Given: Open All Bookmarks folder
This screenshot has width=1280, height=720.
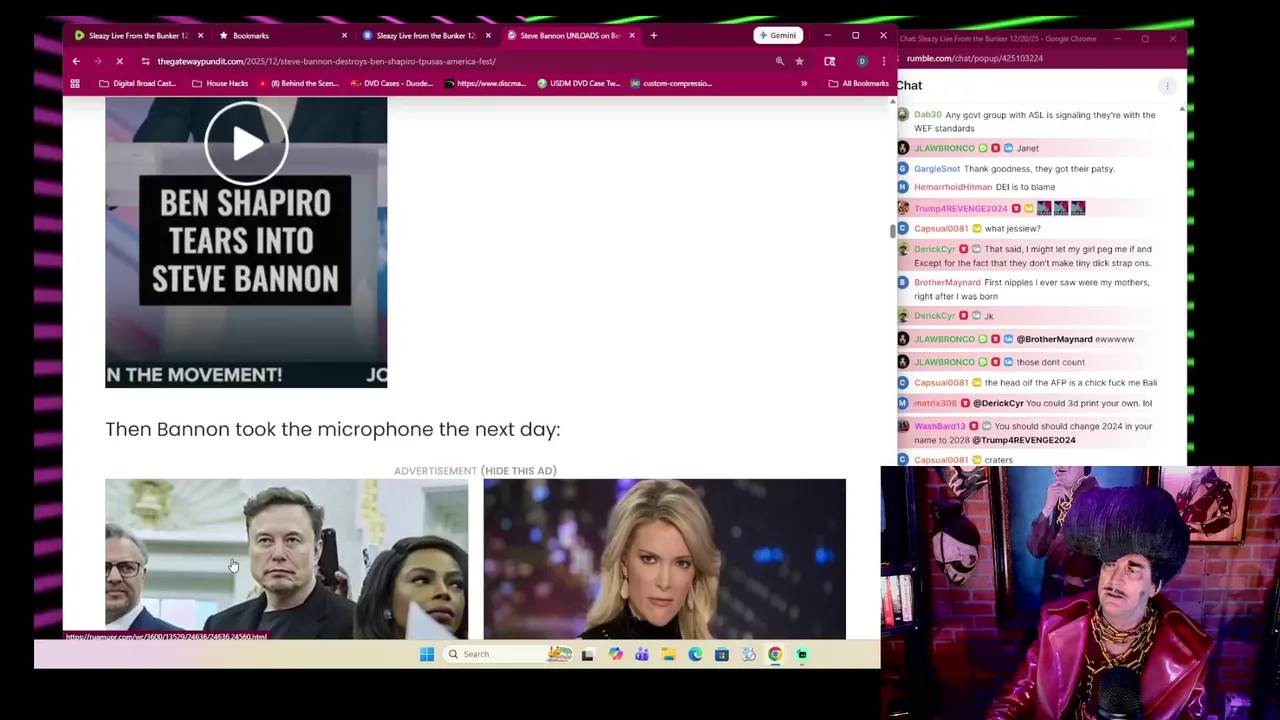Looking at the screenshot, I should 858,83.
